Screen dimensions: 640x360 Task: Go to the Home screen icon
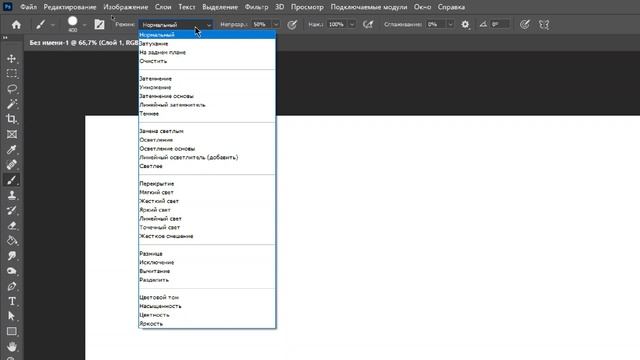(x=16, y=24)
